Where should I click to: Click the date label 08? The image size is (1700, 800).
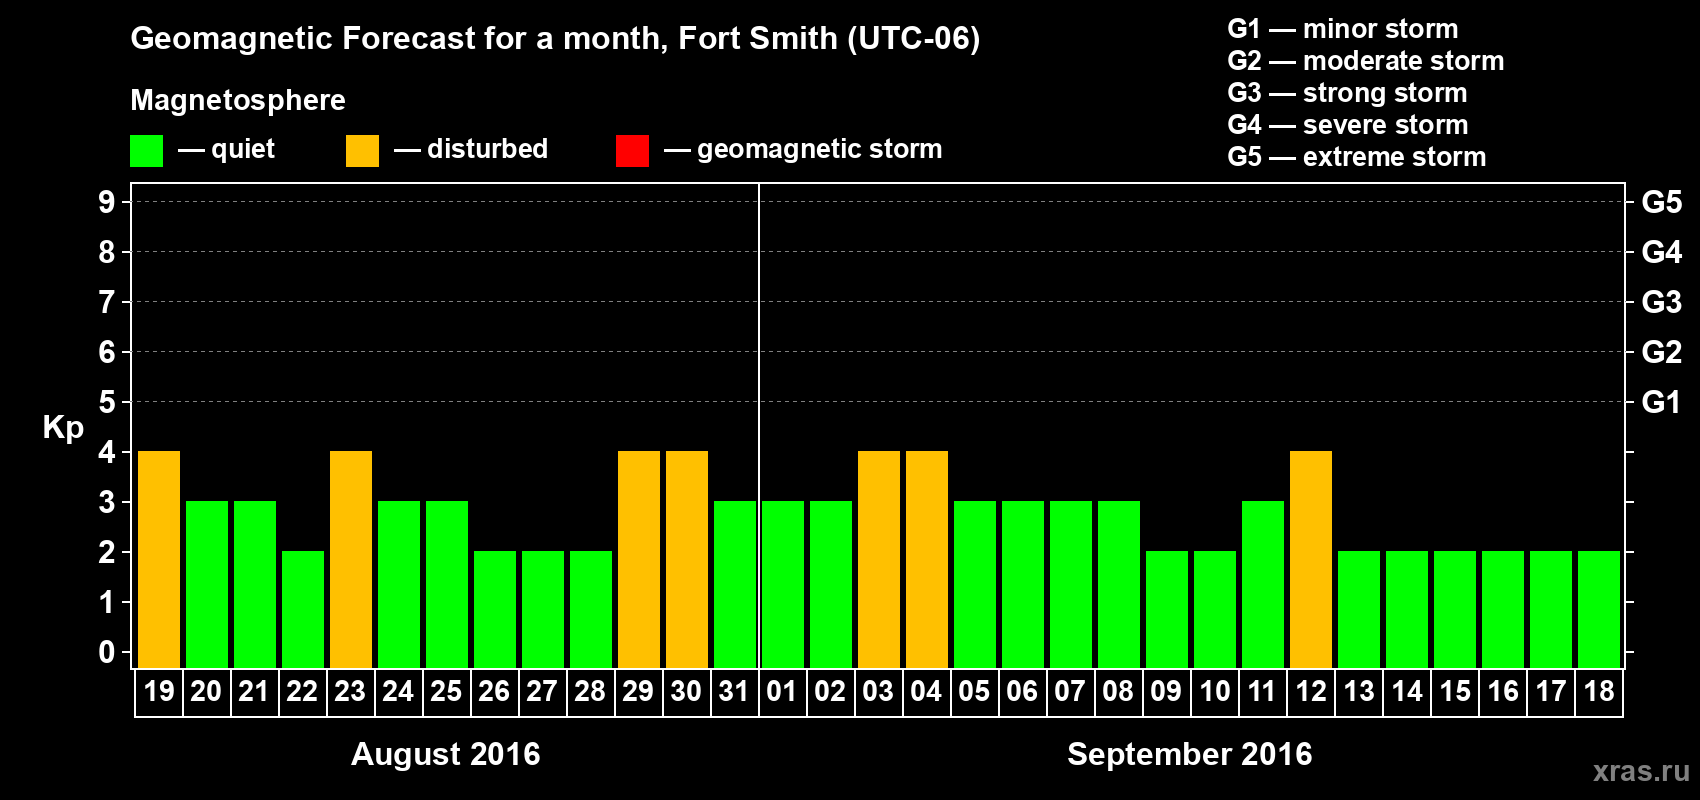[x=1118, y=691]
